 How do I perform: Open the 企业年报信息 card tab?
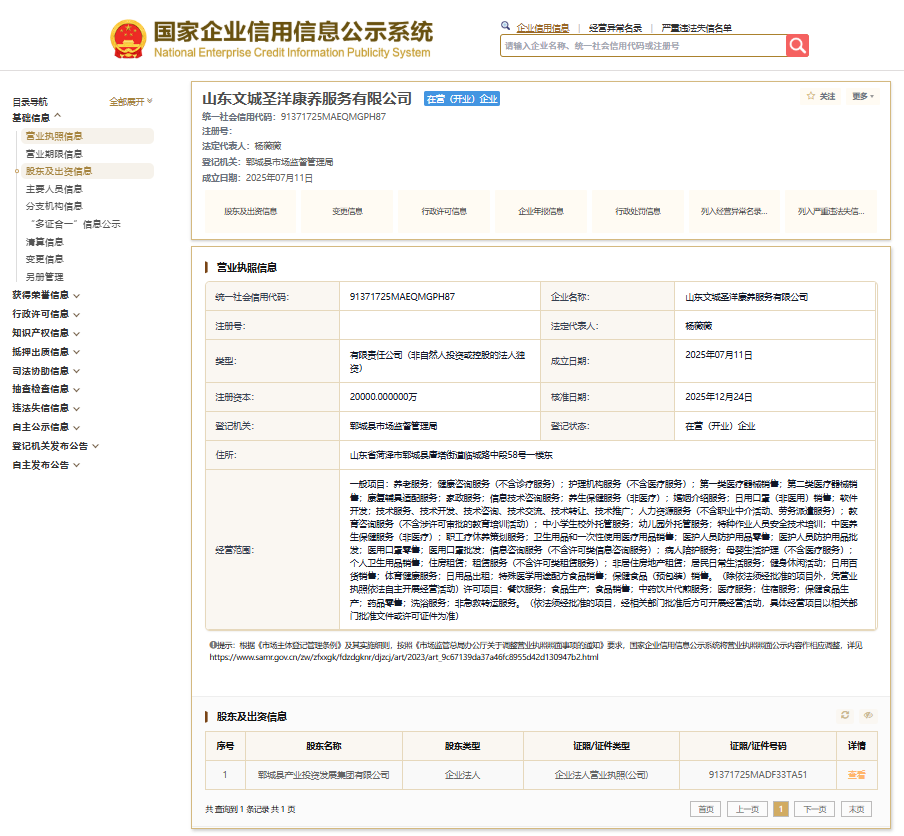tap(541, 212)
